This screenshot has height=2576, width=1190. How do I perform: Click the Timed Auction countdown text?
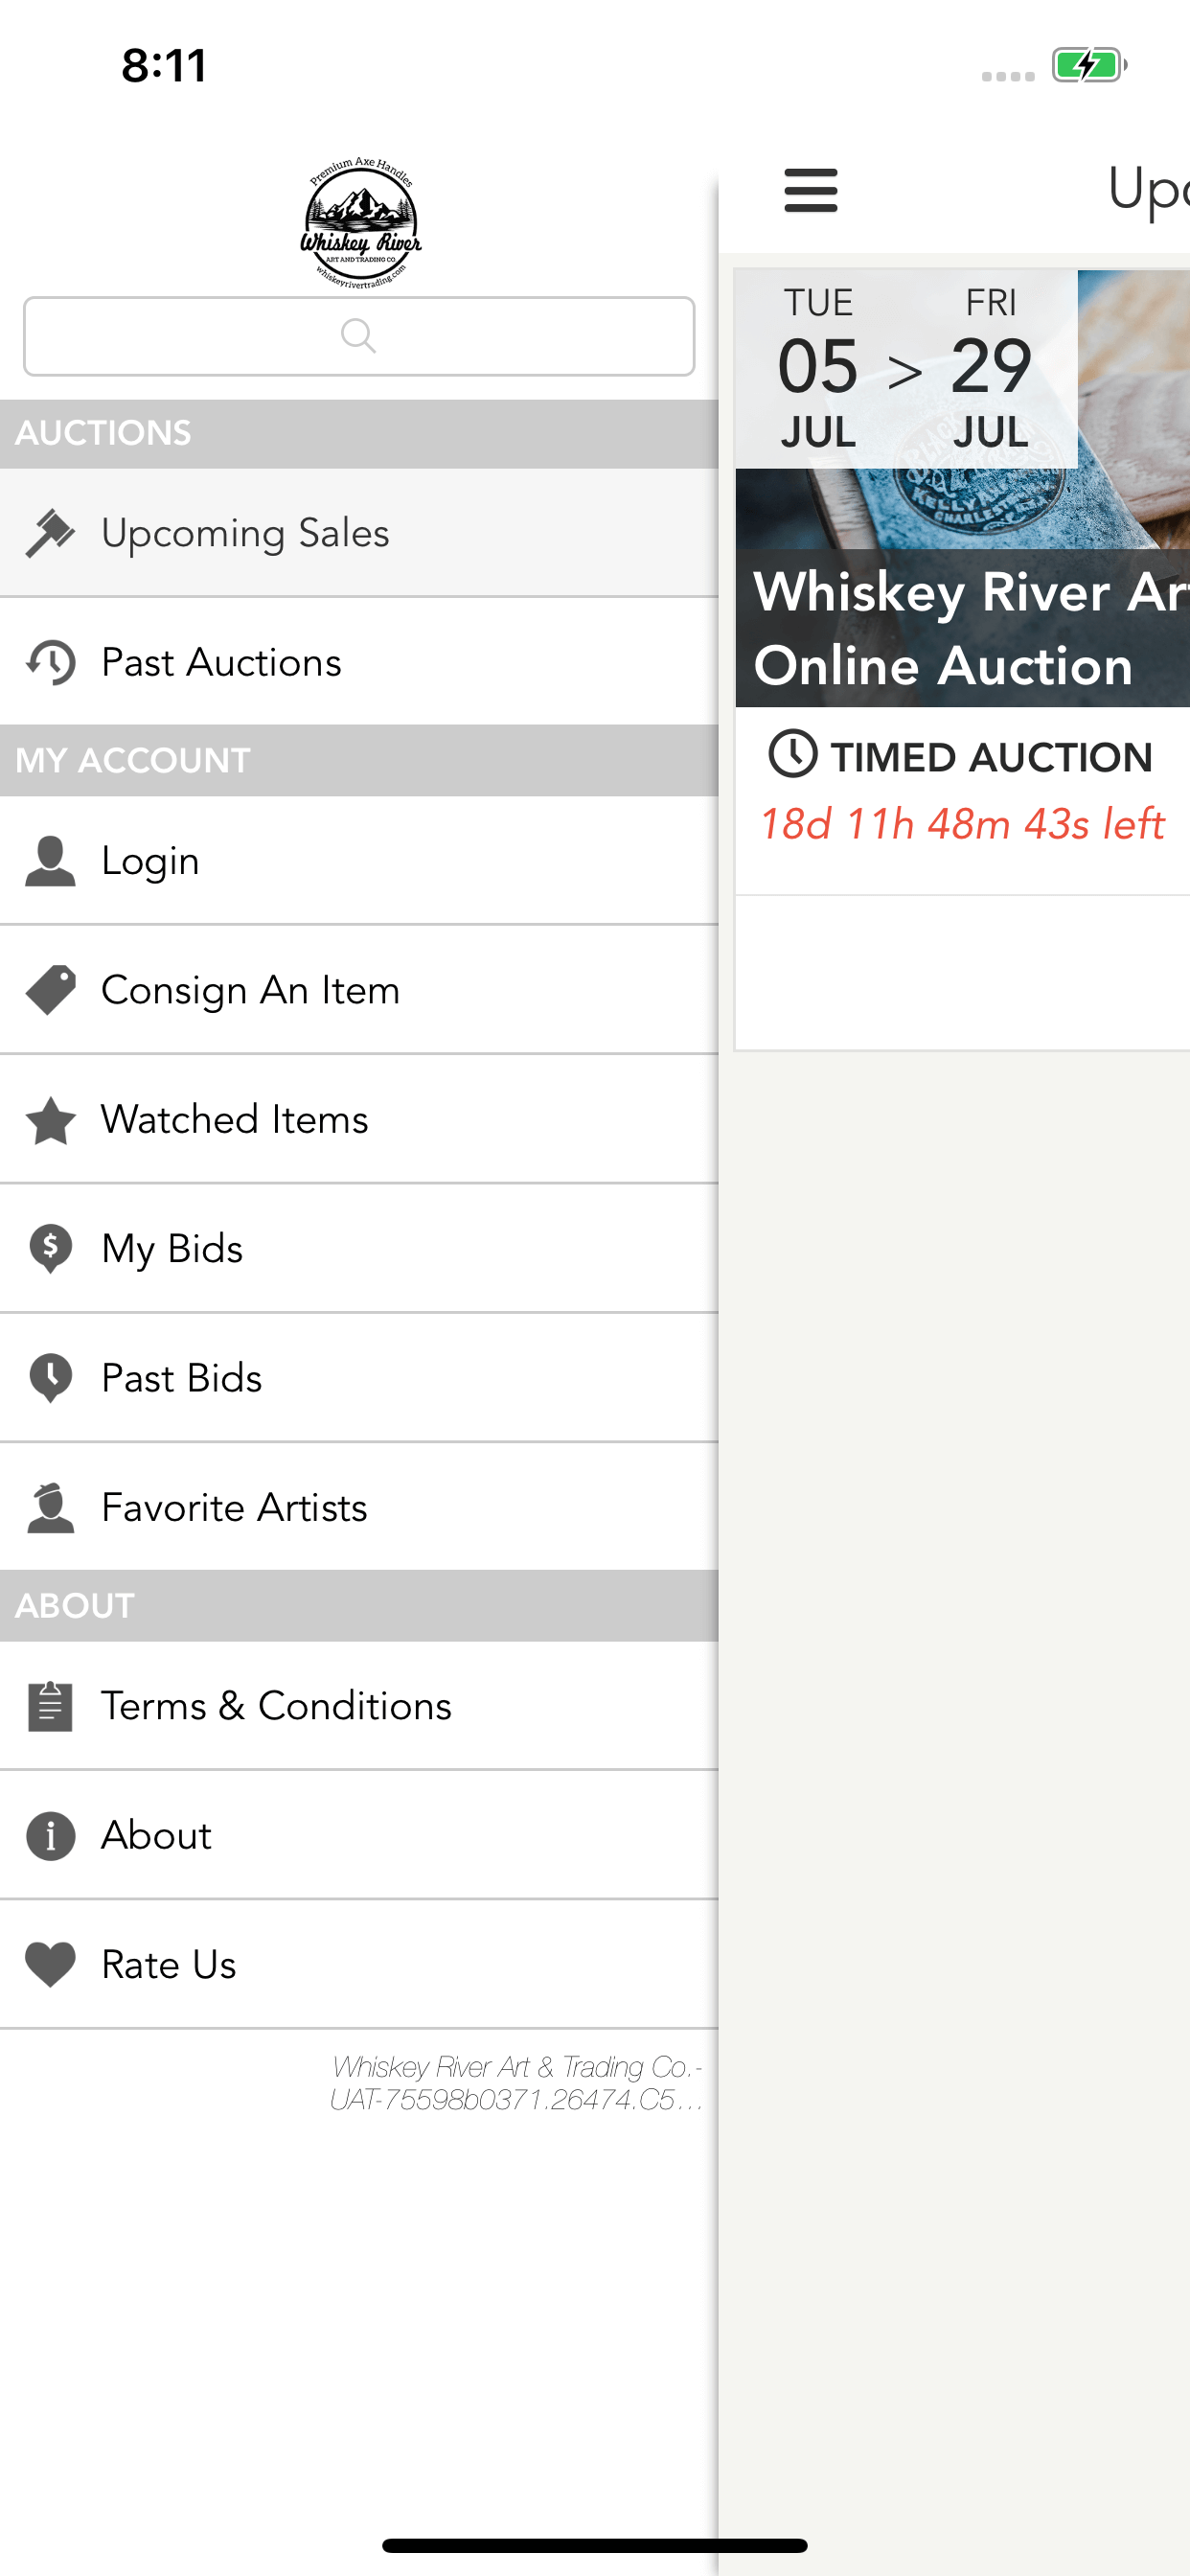click(962, 825)
